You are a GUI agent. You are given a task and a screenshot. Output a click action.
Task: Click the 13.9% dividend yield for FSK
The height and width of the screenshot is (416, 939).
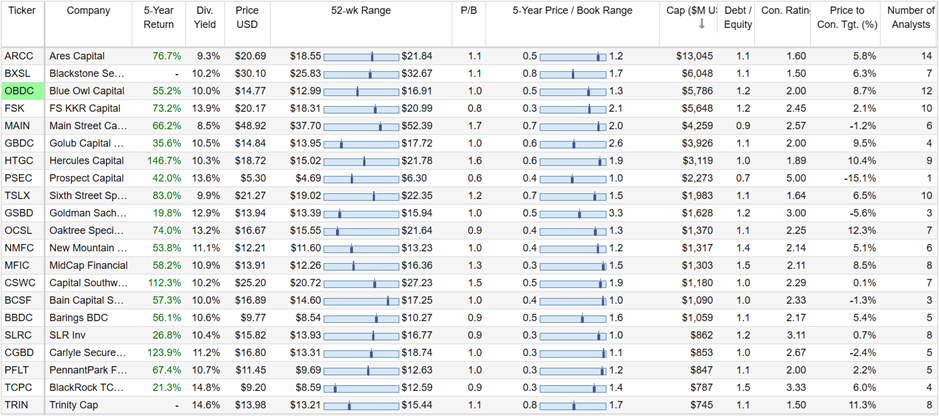coord(208,108)
